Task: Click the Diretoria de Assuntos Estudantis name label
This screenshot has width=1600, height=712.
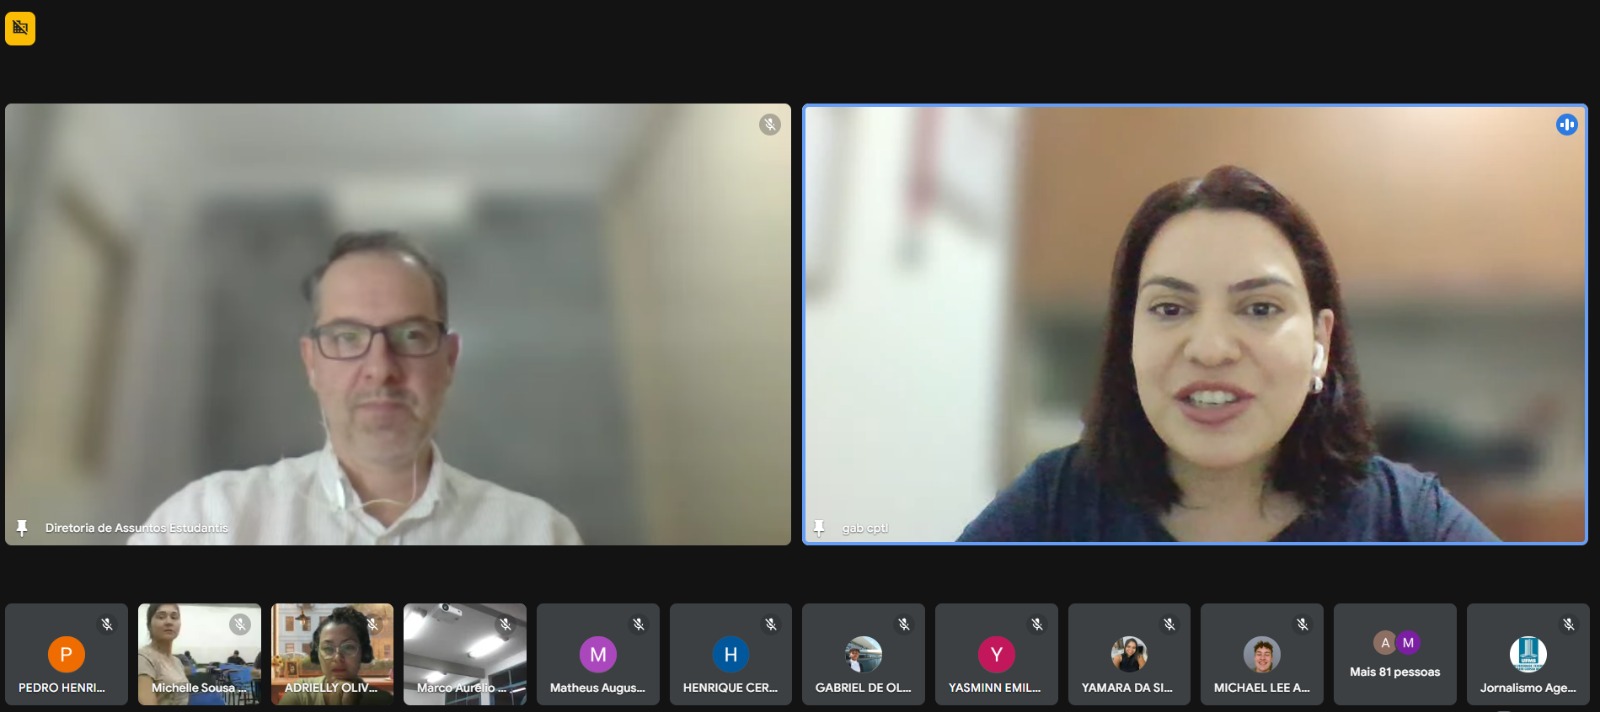Action: click(136, 528)
